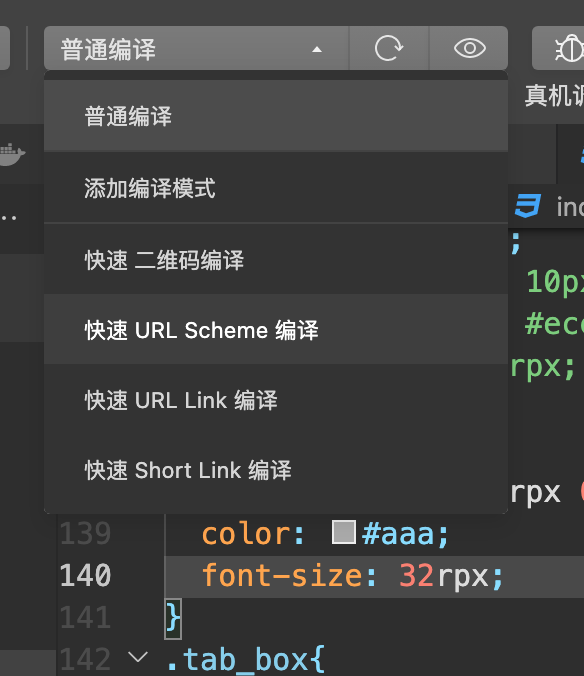Viewport: 584px width, 676px height.
Task: Choose 快速 URL Scheme 编译
Action: point(276,330)
